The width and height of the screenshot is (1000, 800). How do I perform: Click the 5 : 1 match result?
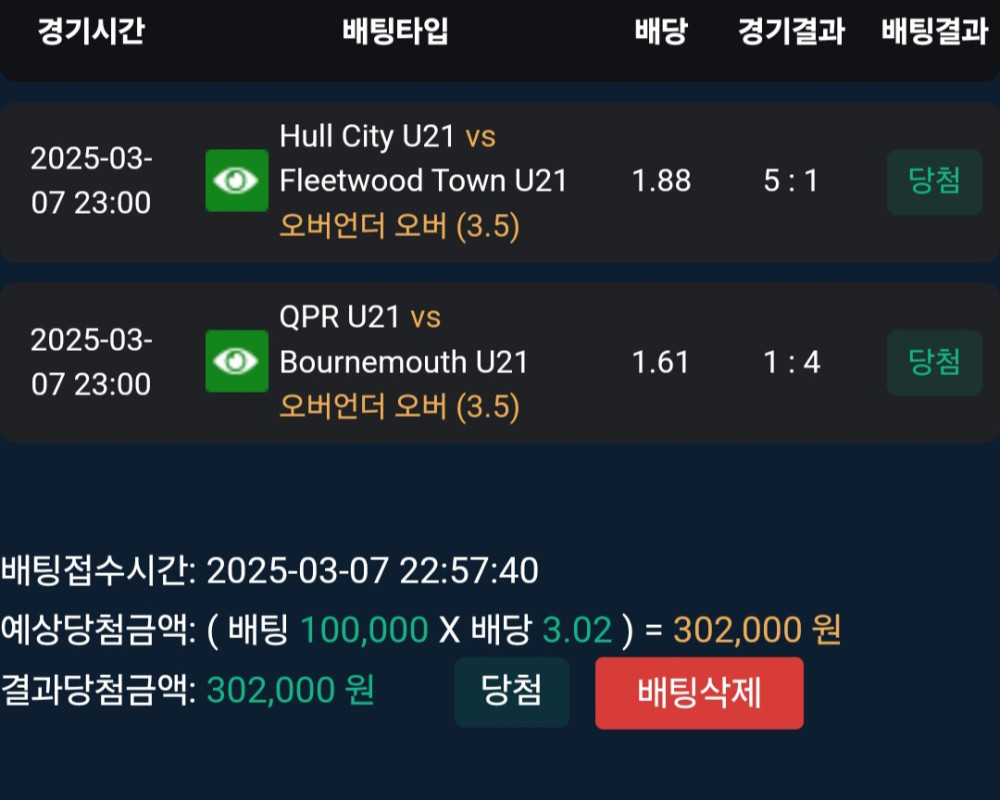[791, 181]
